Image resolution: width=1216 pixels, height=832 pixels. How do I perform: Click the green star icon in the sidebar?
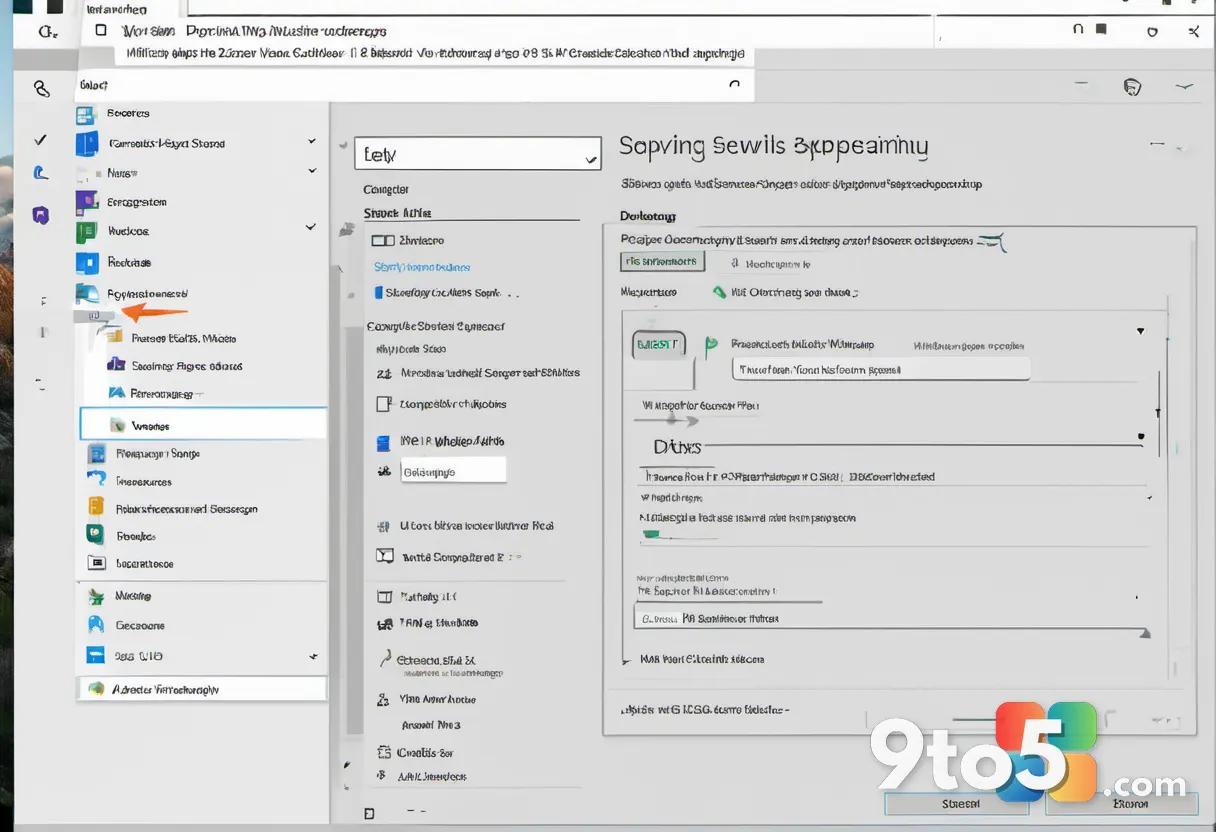click(96, 596)
